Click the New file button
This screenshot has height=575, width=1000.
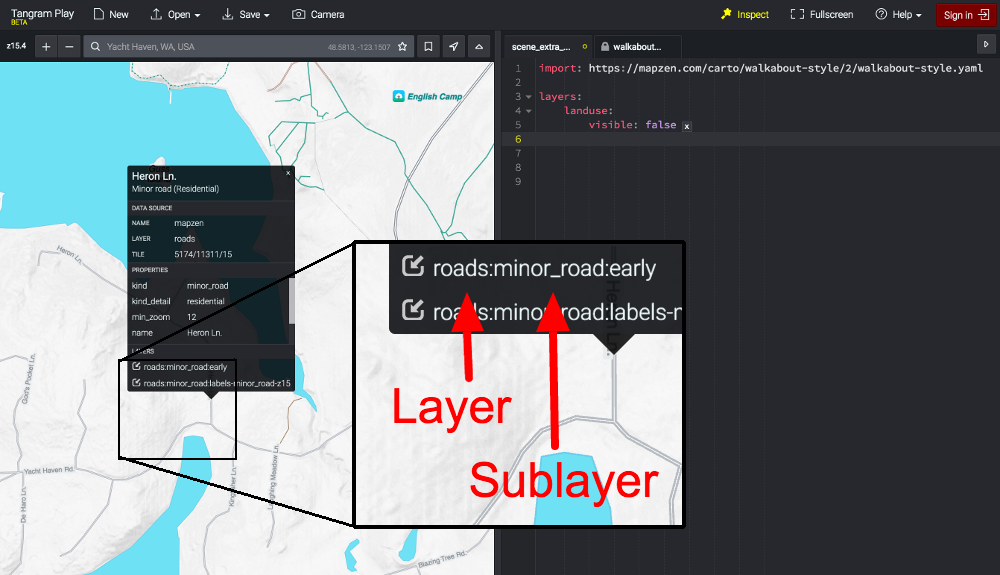pyautogui.click(x=110, y=14)
